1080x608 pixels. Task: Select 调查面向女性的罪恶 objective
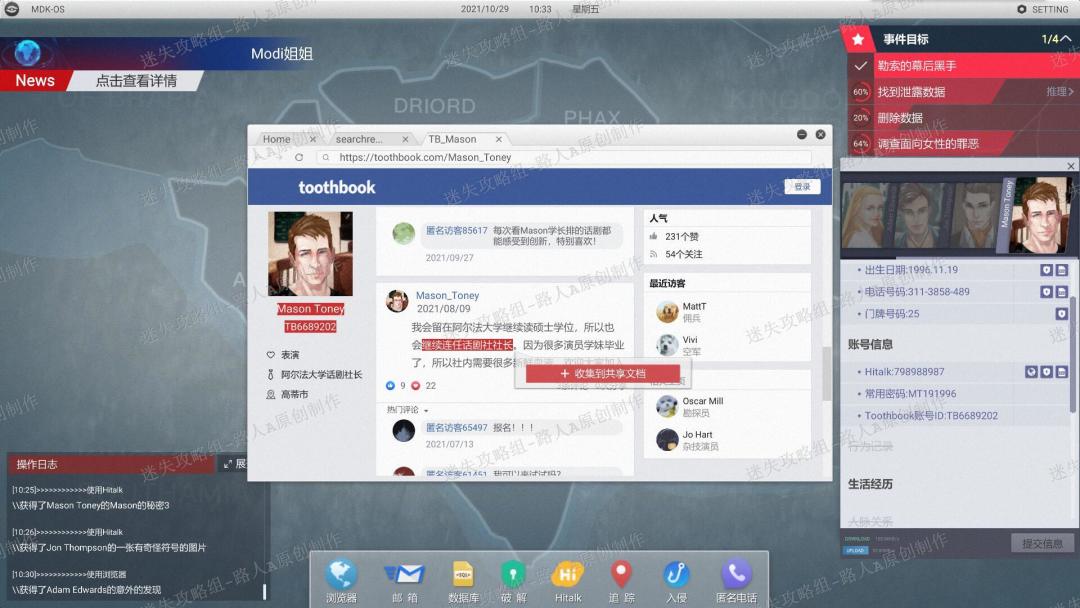tap(962, 143)
